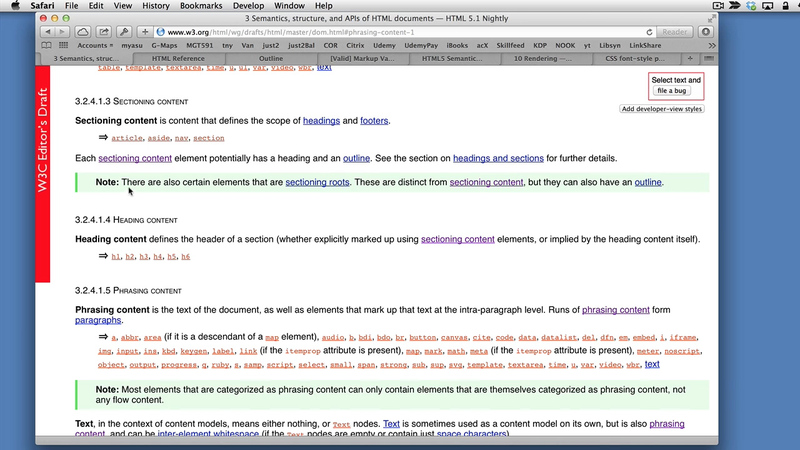Switch to the [Valid] Markup Va... tab
Image resolution: width=800 pixels, height=450 pixels.
click(362, 58)
